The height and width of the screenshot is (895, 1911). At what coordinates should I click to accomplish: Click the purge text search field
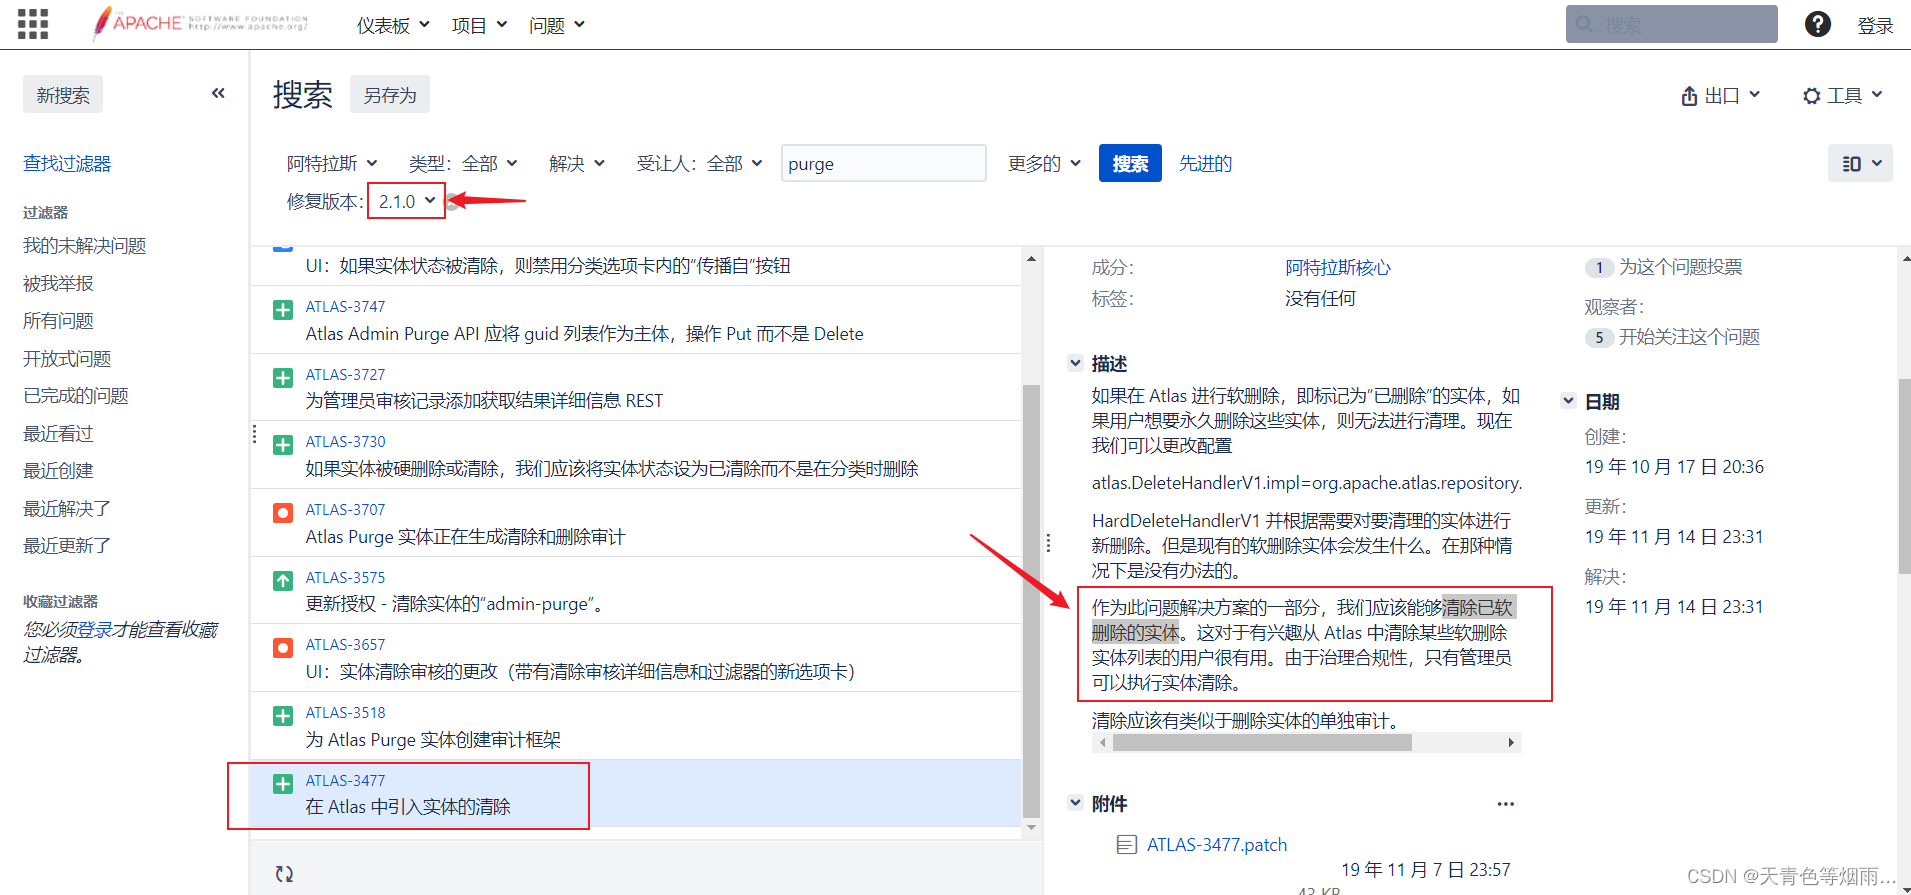click(x=883, y=164)
